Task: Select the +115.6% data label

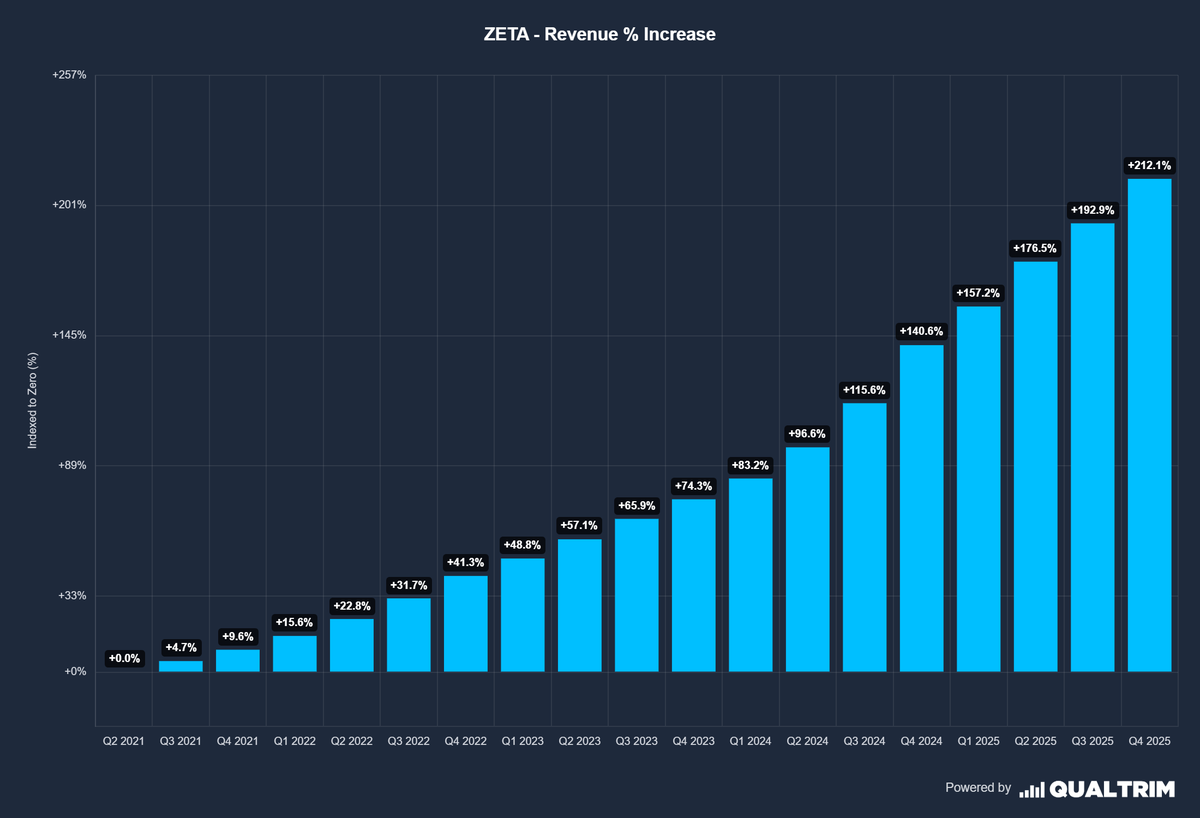Action: click(x=864, y=390)
